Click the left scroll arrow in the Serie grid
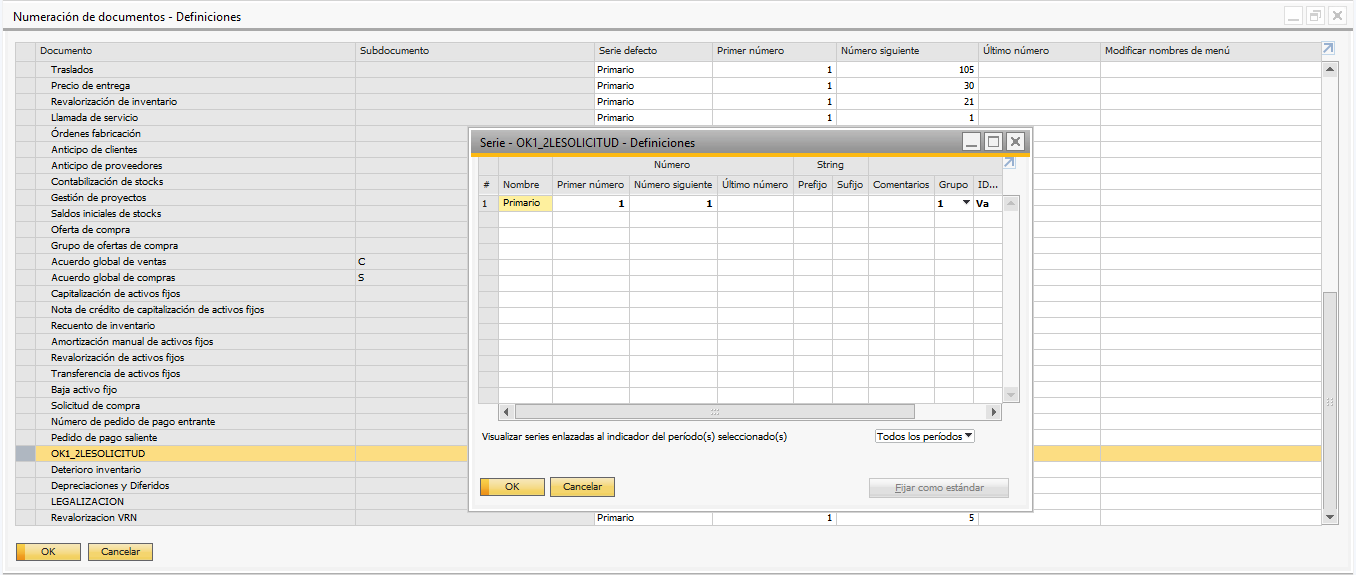Screen dimensions: 1356x575 coord(506,412)
